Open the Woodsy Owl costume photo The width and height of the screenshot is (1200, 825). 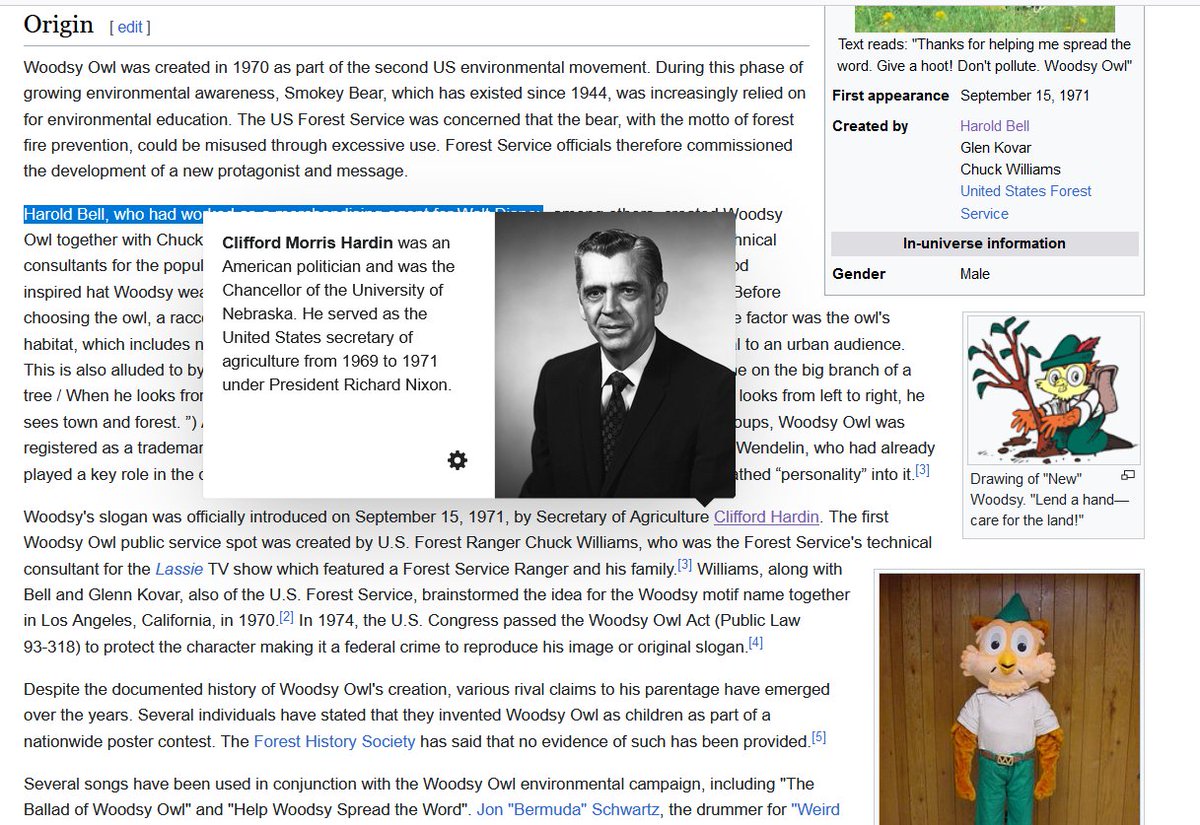coord(1008,698)
